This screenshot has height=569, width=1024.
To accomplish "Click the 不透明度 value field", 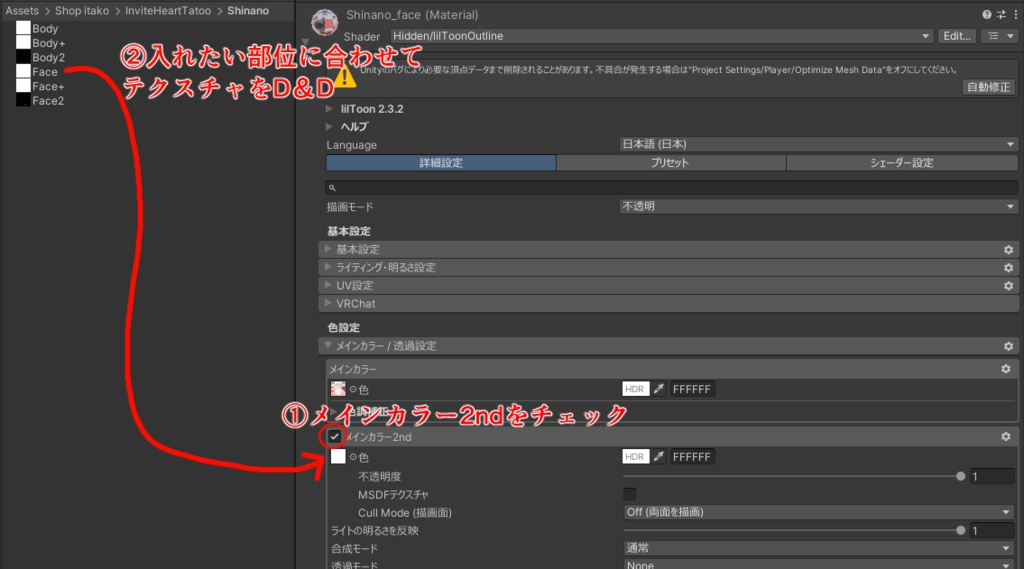I will [x=992, y=476].
